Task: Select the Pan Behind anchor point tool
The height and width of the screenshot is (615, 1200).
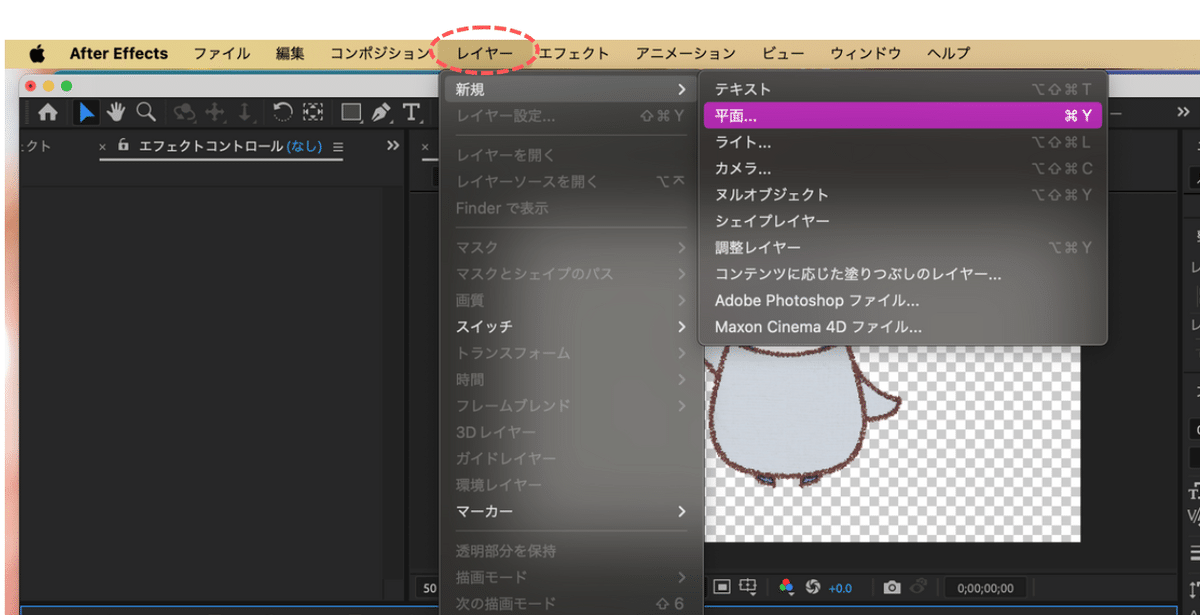Action: (313, 112)
